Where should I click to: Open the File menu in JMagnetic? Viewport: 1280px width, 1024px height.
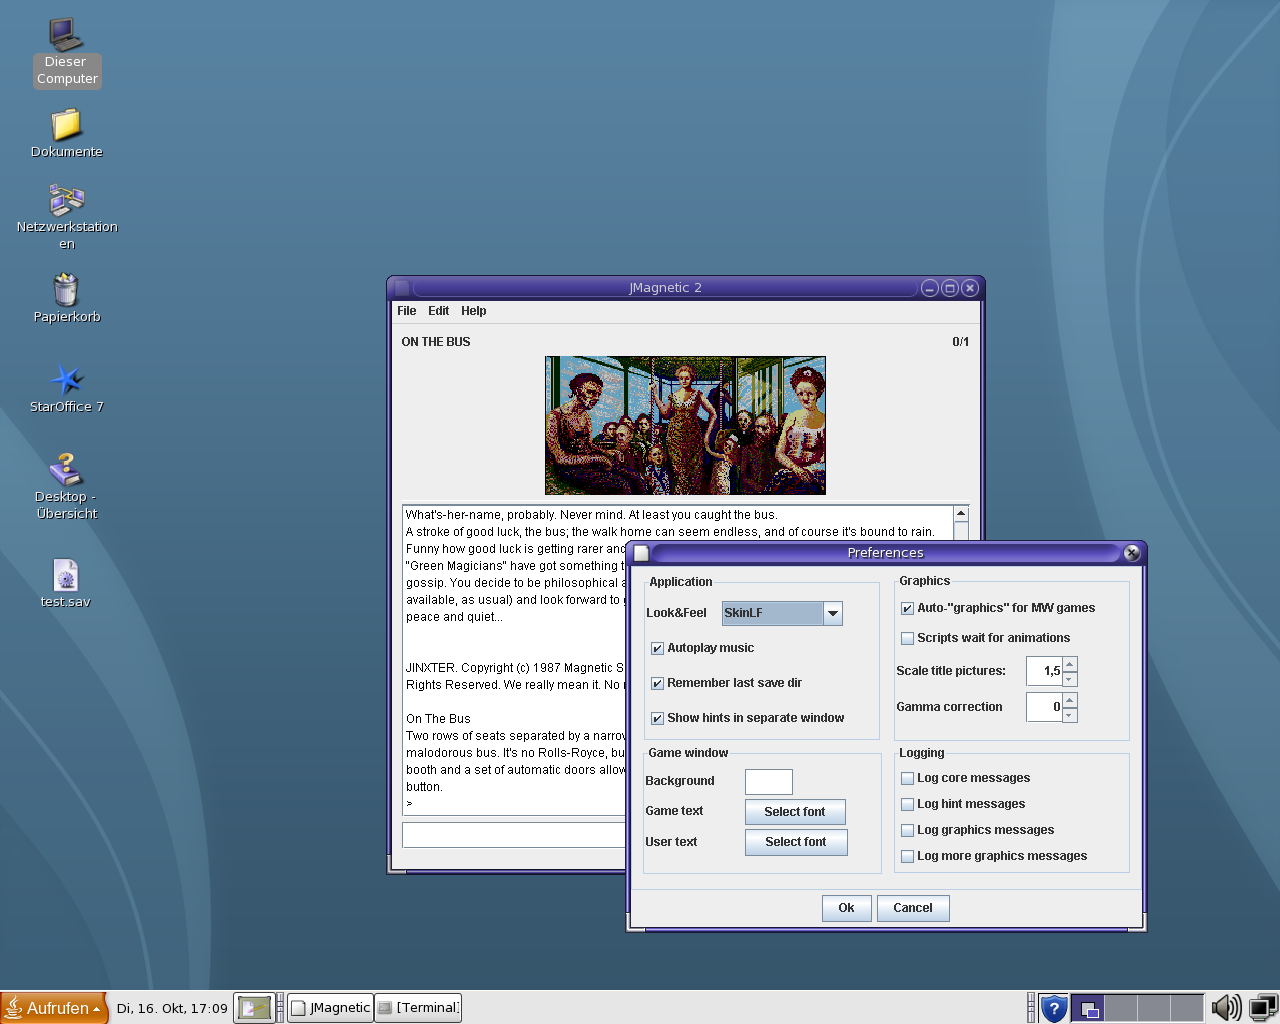[x=406, y=311]
